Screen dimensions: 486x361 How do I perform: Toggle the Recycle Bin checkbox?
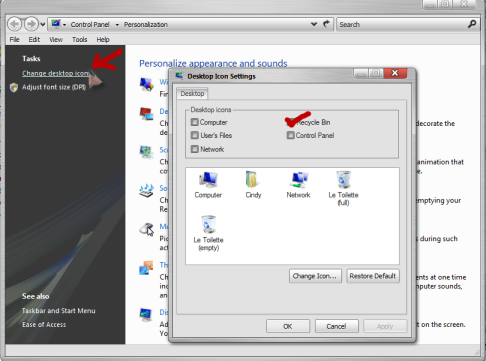coord(291,122)
